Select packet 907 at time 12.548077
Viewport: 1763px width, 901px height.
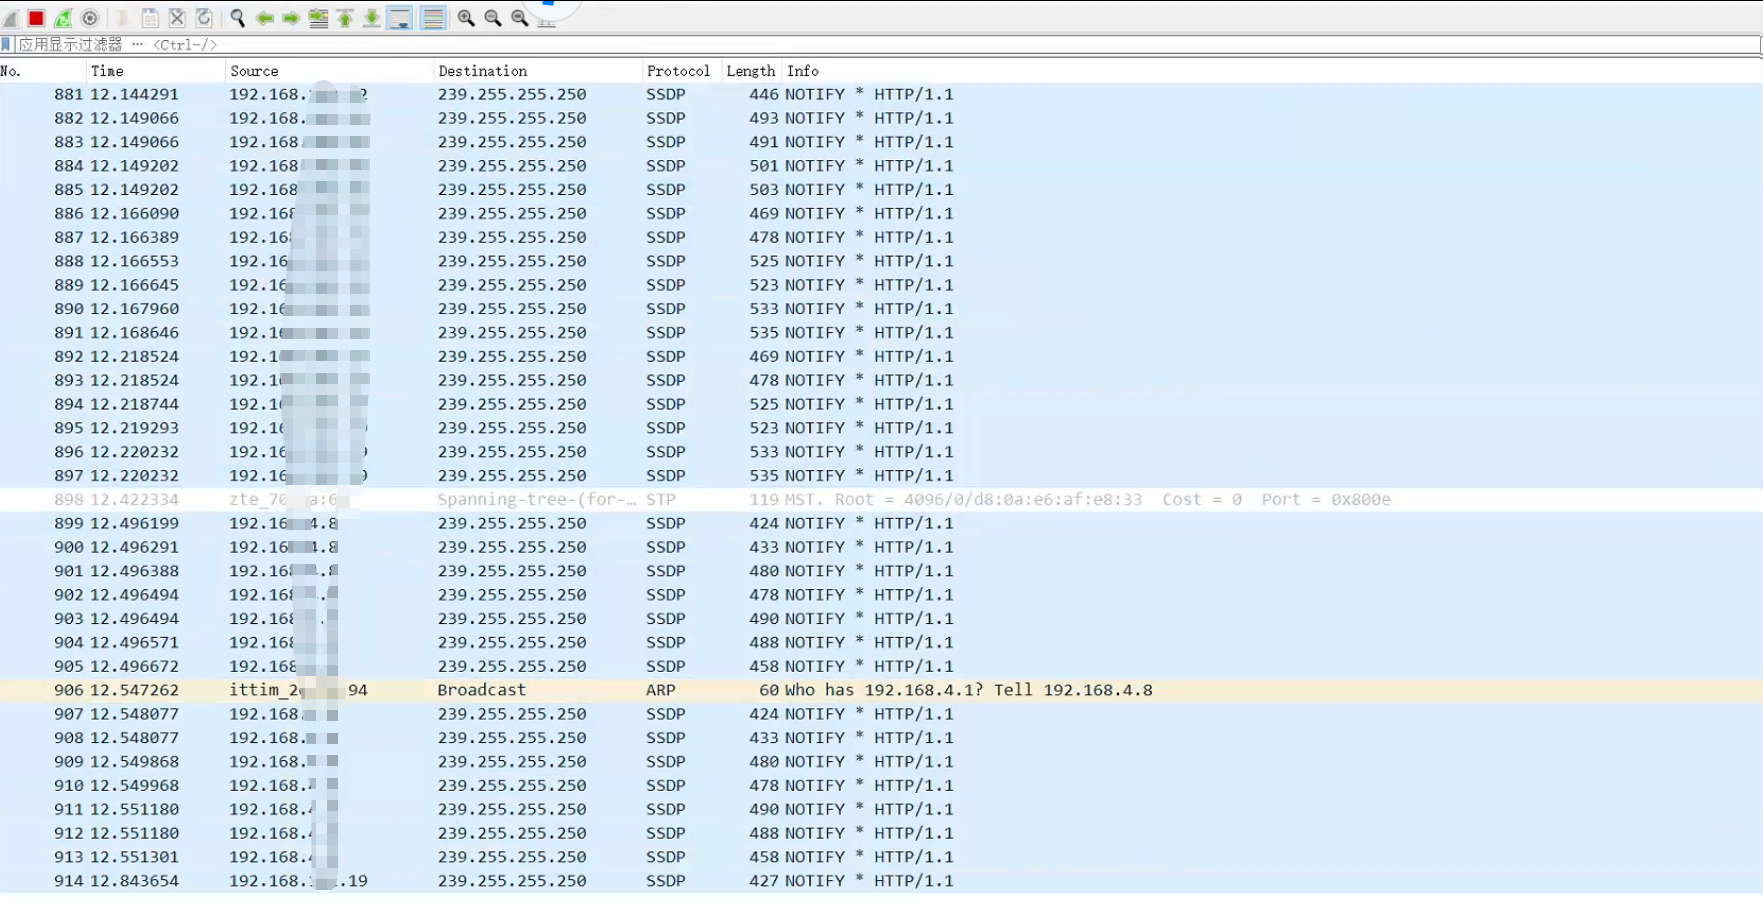881,714
